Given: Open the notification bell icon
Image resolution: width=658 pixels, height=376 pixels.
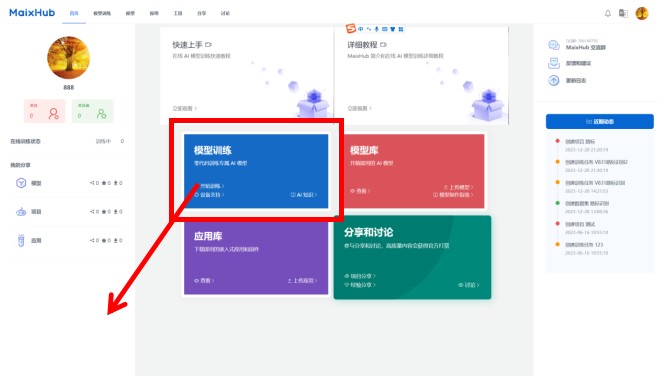Looking at the screenshot, I should point(608,13).
